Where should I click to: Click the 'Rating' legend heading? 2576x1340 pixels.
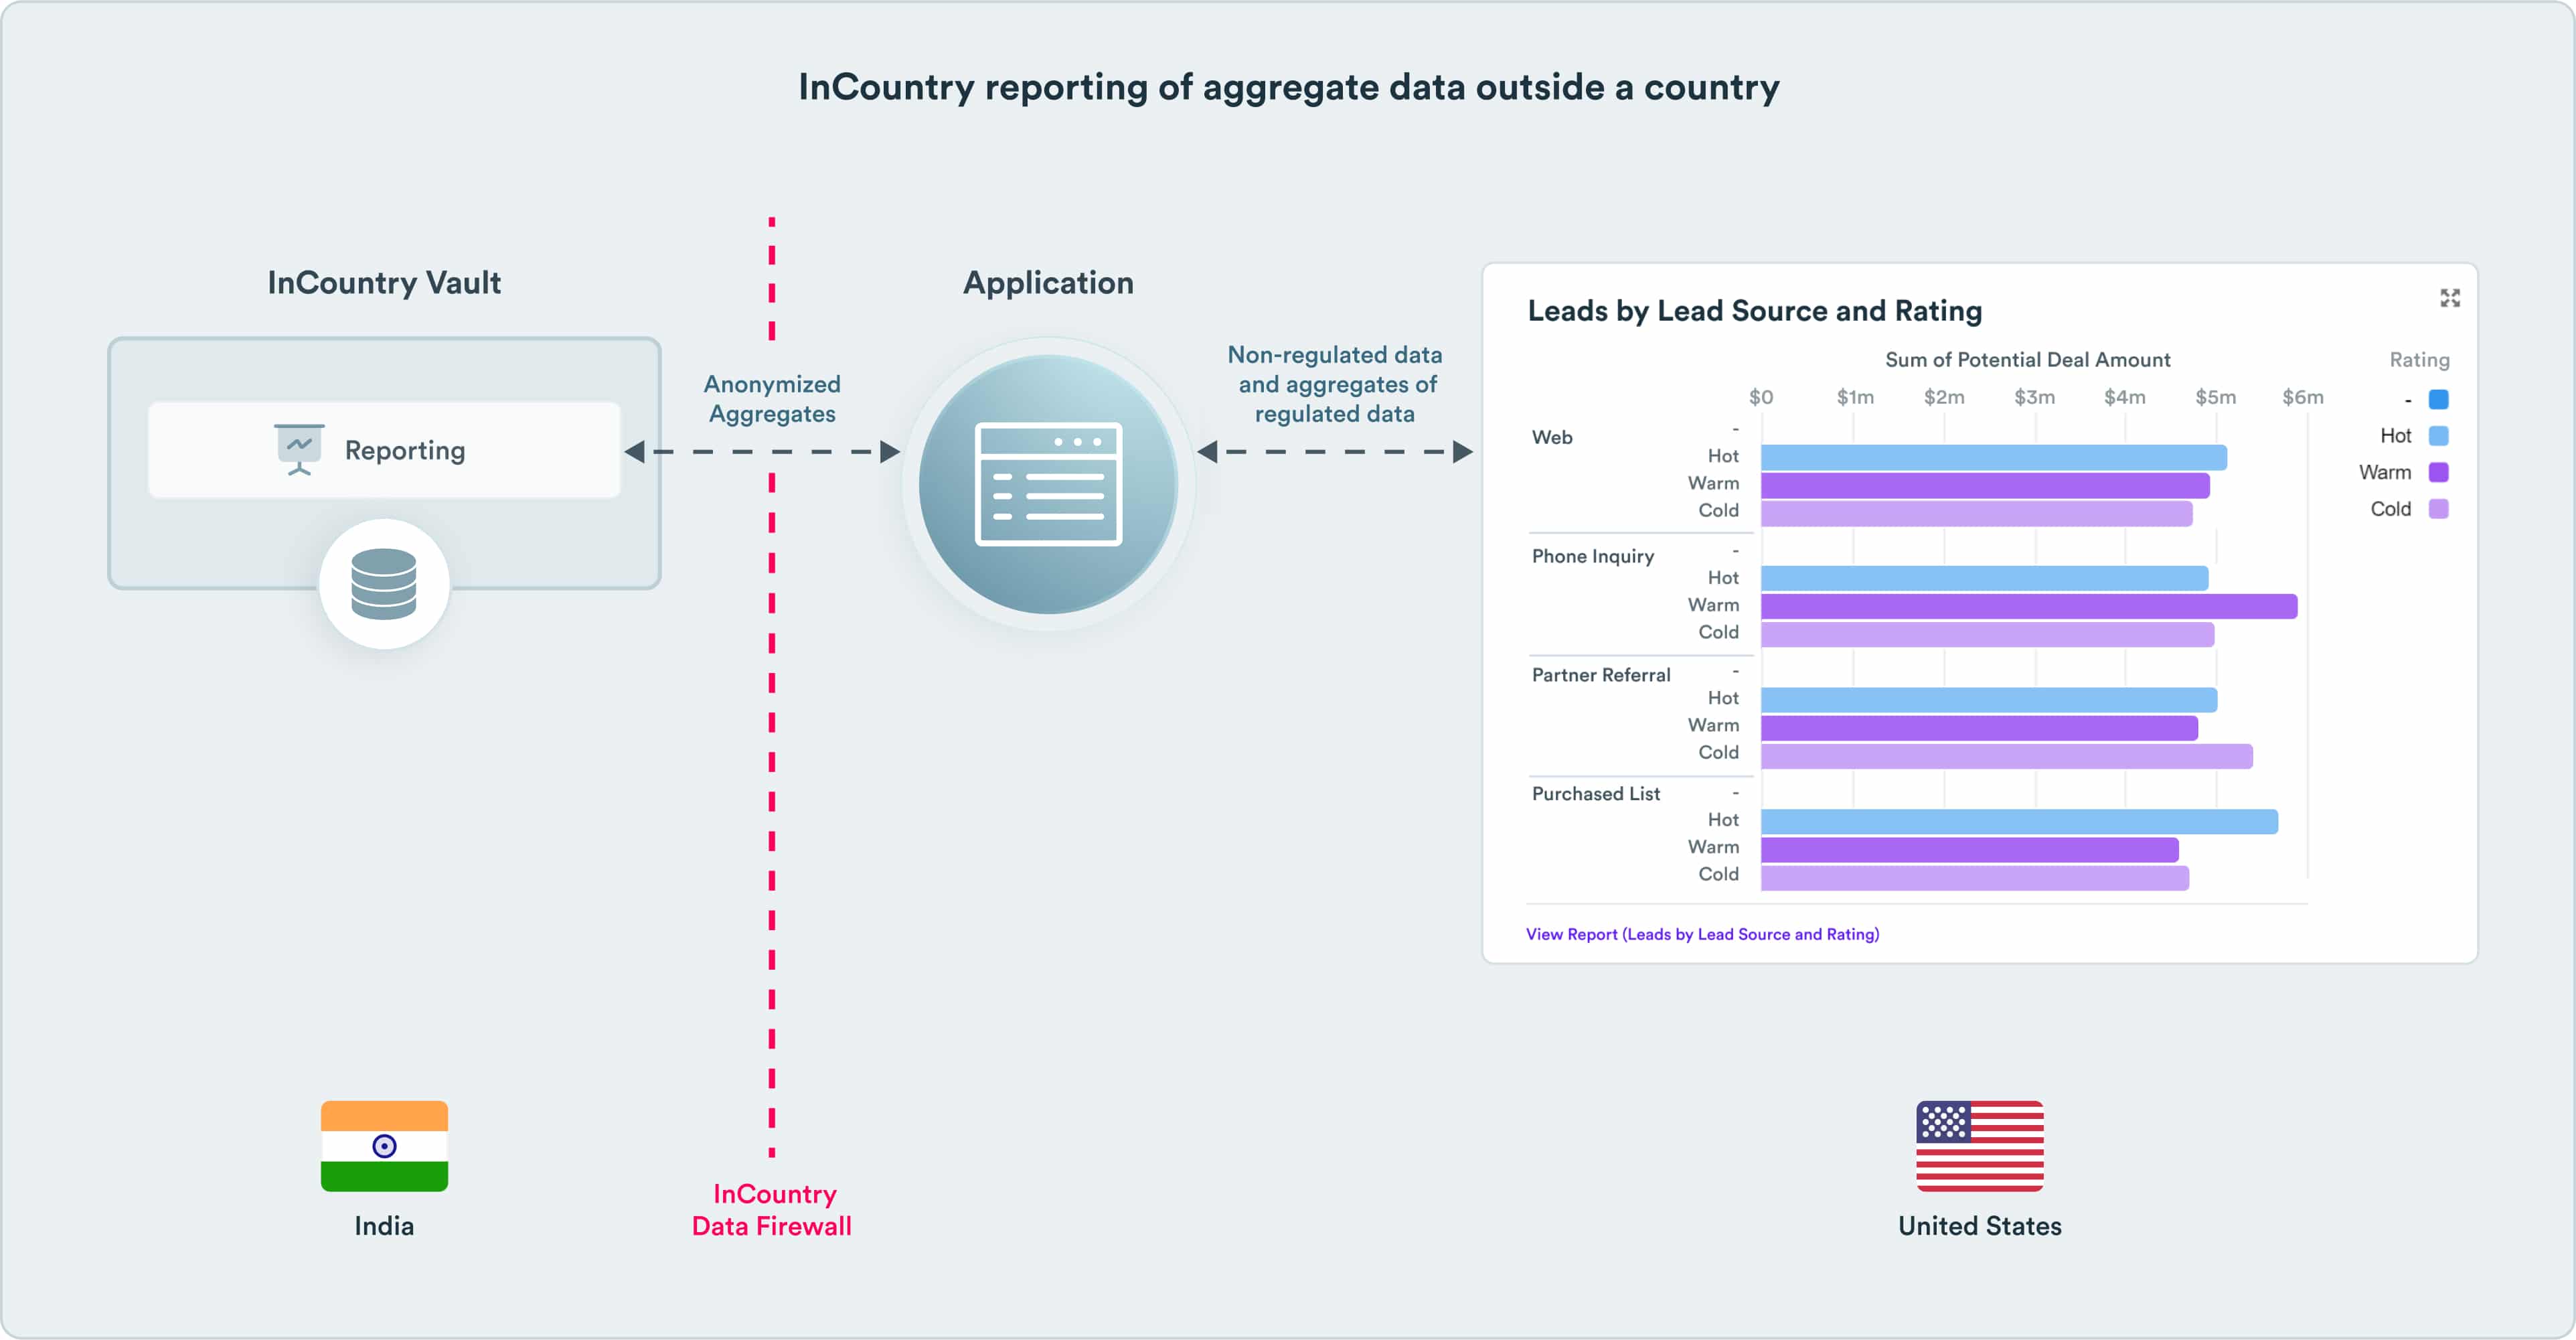2419,360
